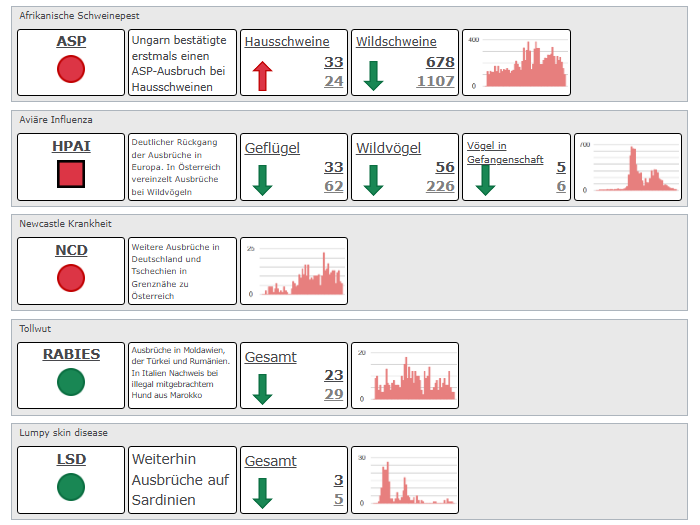Click the Geflügel previous count 62

[333, 186]
